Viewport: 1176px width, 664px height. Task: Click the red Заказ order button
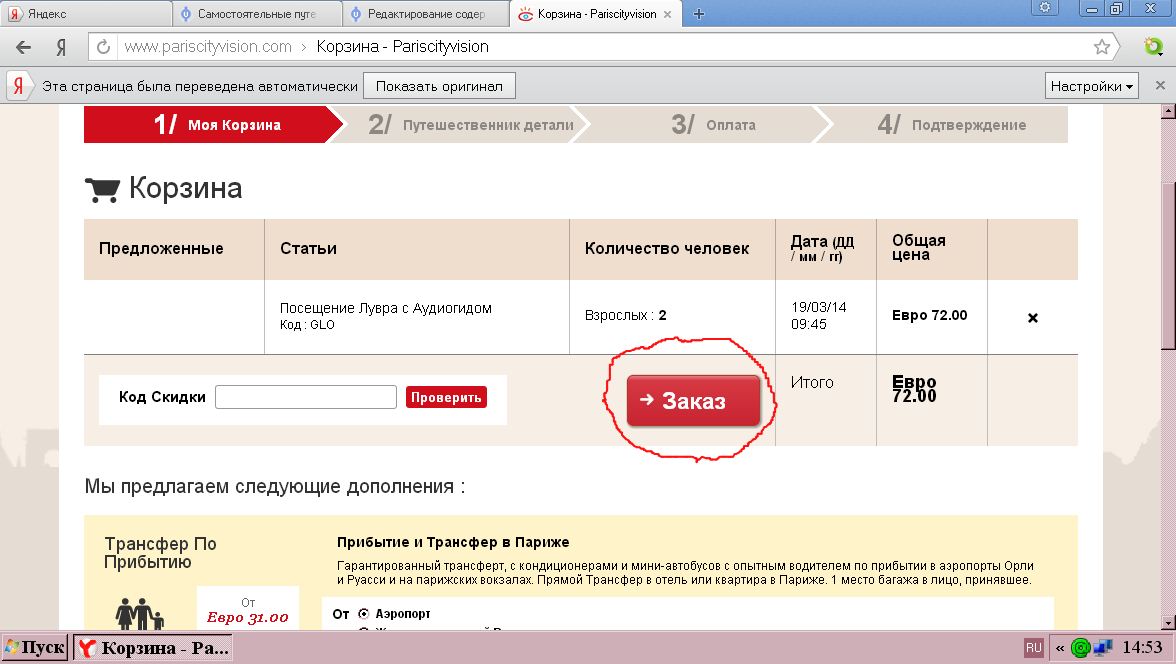693,401
